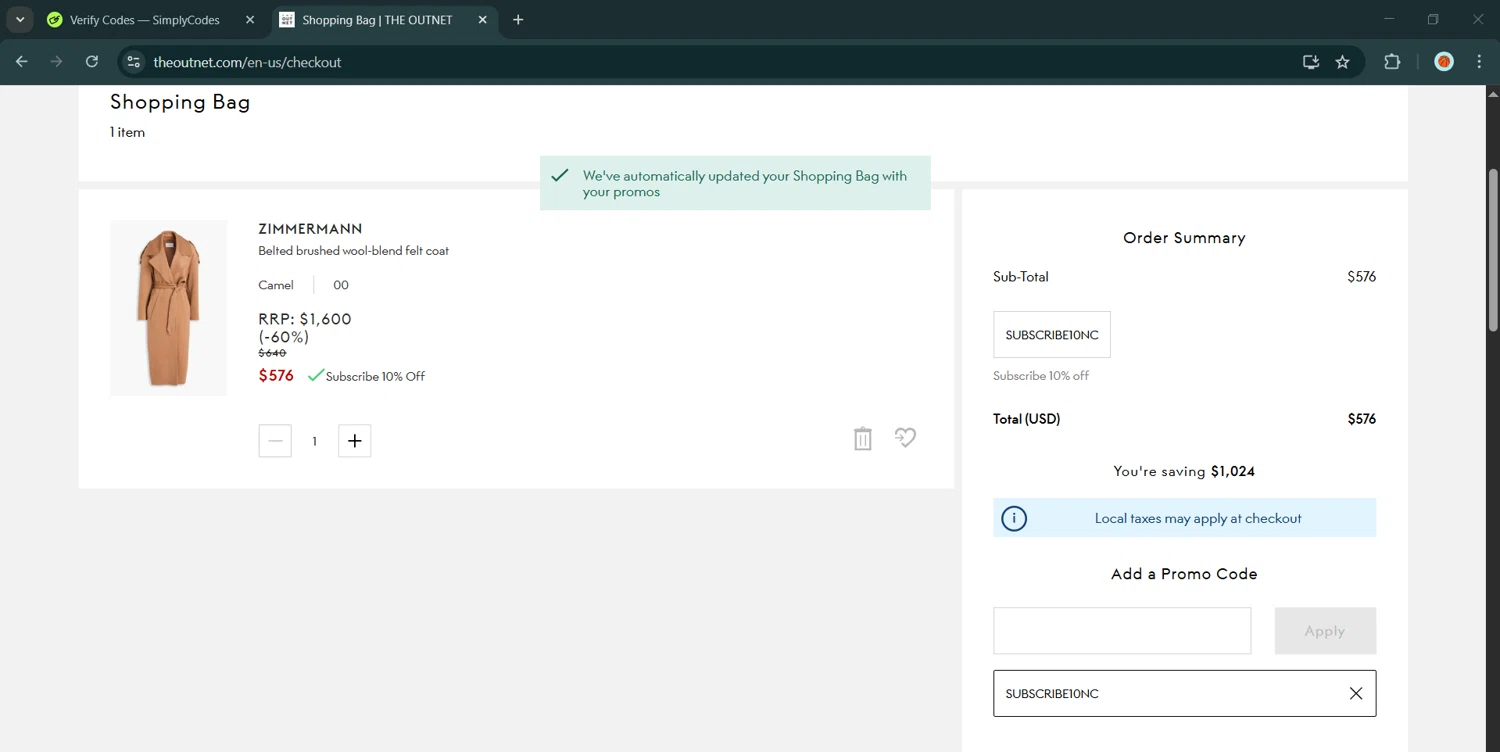Viewport: 1500px width, 752px height.
Task: Click the address bar URL theoutnet.com/en-us/checkout
Action: click(x=247, y=62)
